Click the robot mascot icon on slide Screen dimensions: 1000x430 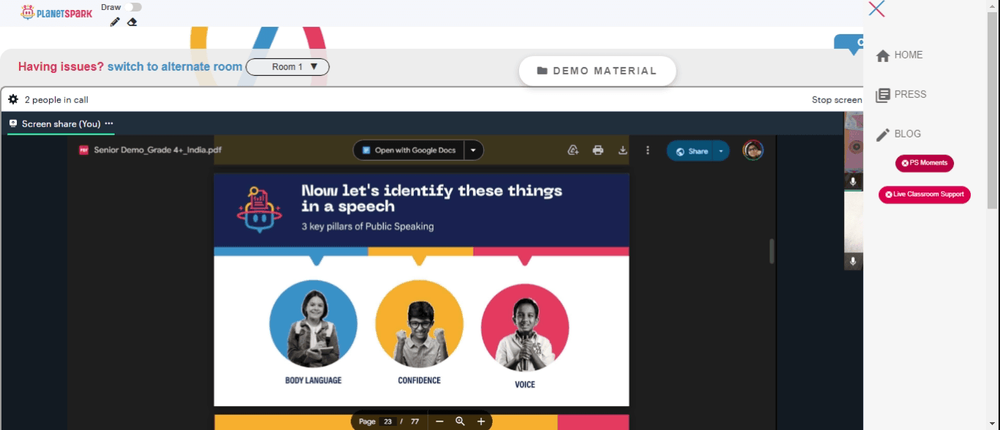pyautogui.click(x=259, y=210)
